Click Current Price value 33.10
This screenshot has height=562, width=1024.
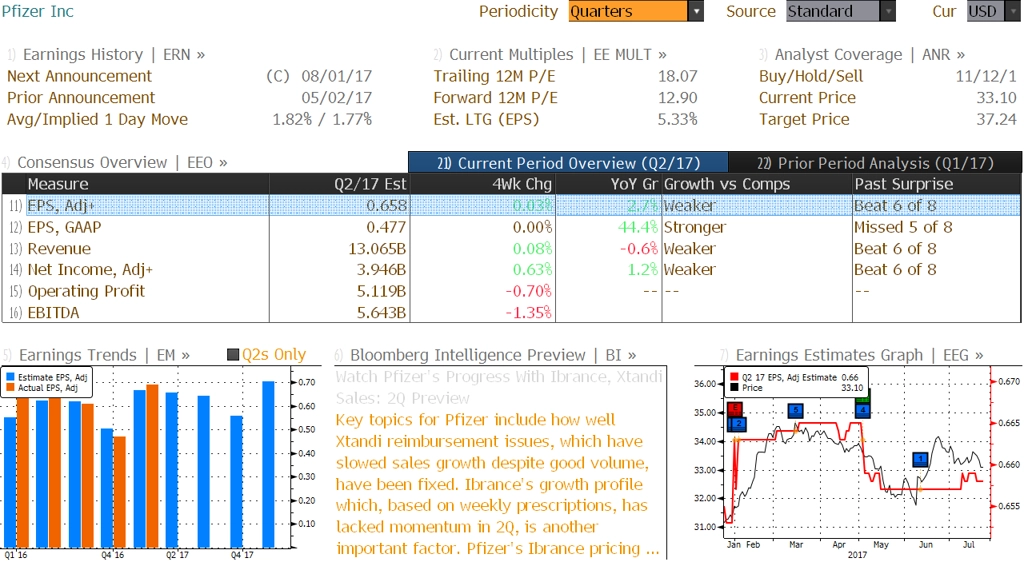tap(996, 98)
